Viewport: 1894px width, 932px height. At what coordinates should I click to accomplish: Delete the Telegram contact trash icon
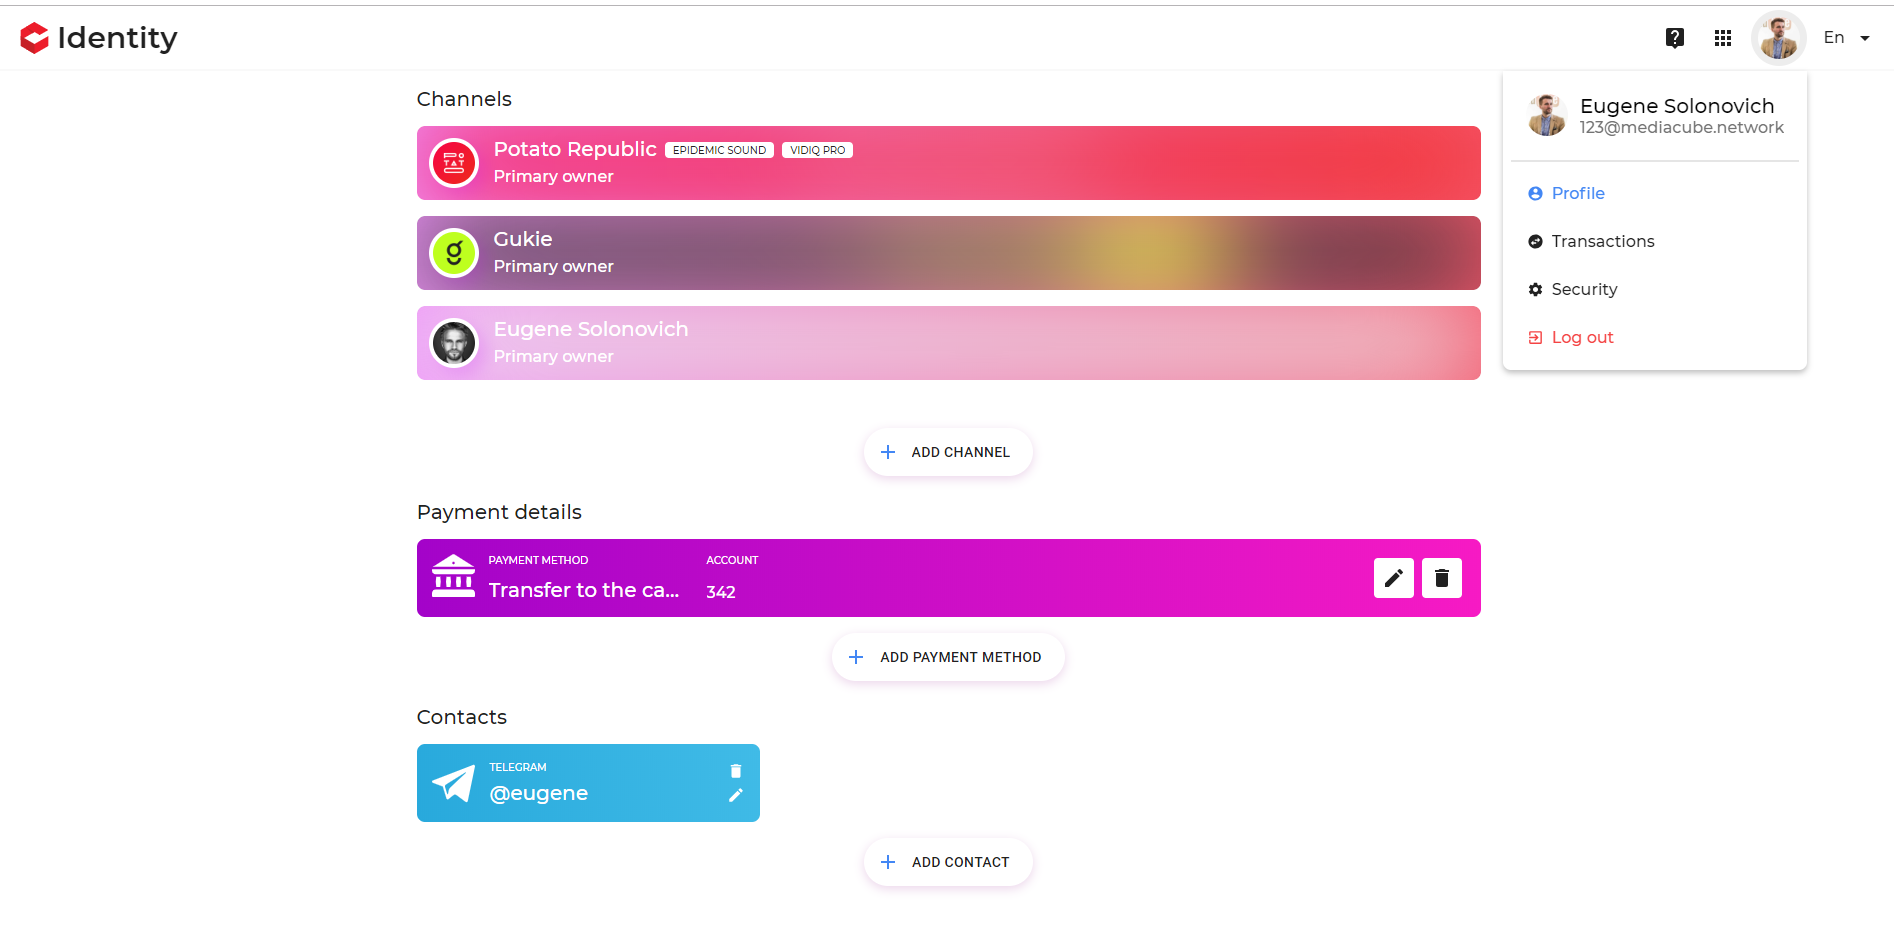[736, 771]
